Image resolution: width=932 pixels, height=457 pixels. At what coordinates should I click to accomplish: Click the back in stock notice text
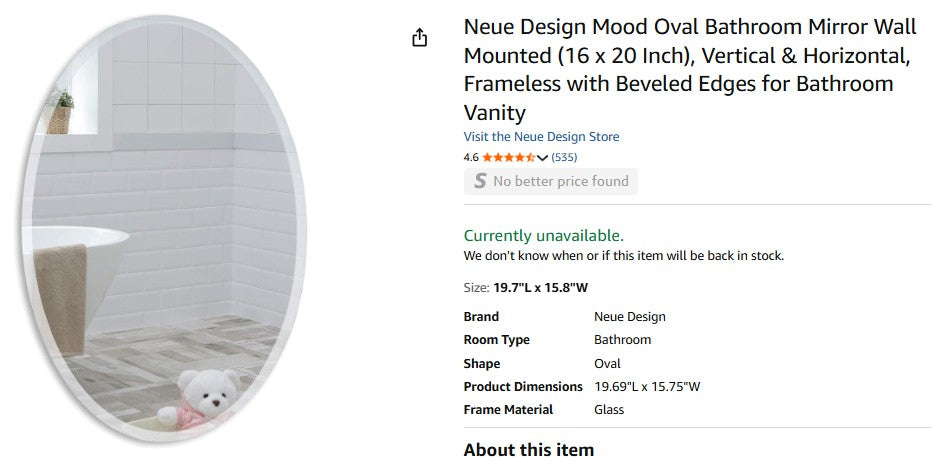[623, 256]
